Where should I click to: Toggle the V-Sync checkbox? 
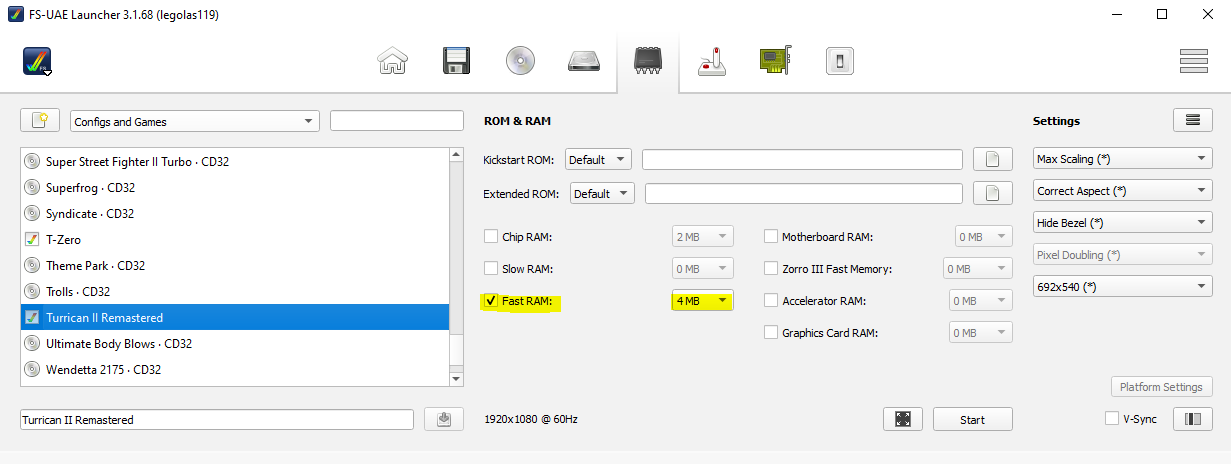coord(1112,419)
